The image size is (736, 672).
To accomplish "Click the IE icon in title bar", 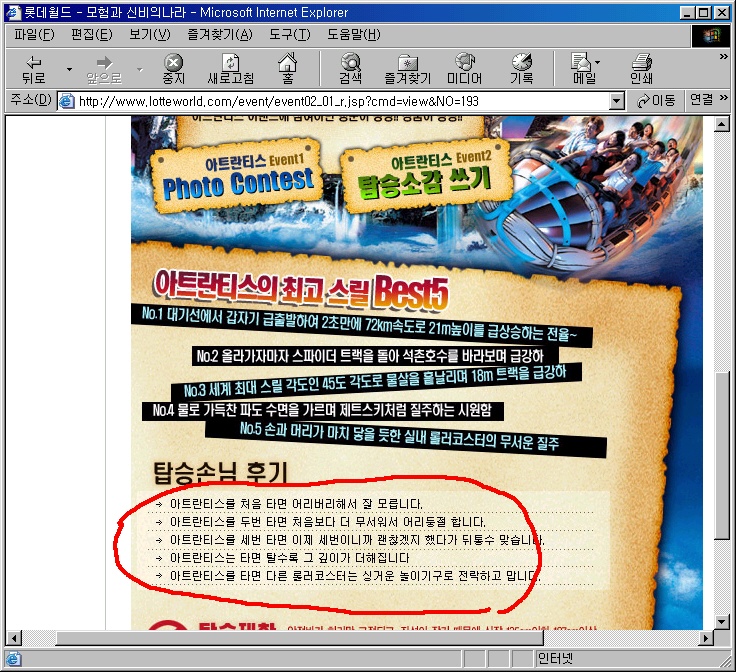I will pyautogui.click(x=13, y=12).
